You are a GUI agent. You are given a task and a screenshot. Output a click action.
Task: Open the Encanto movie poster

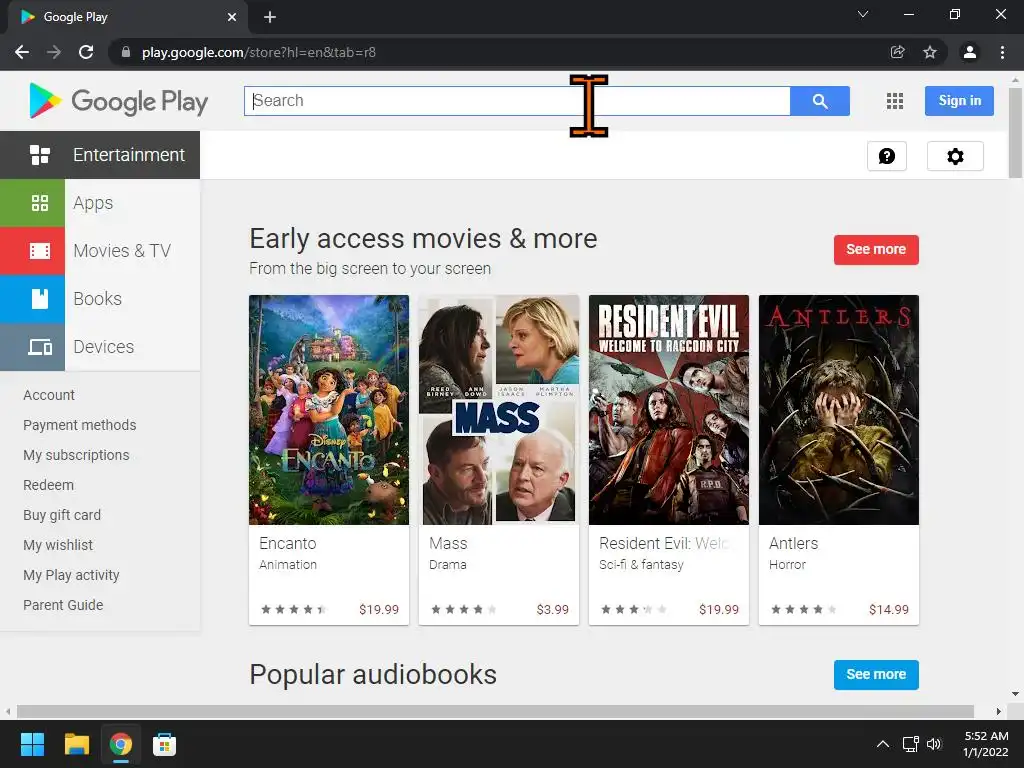(328, 409)
